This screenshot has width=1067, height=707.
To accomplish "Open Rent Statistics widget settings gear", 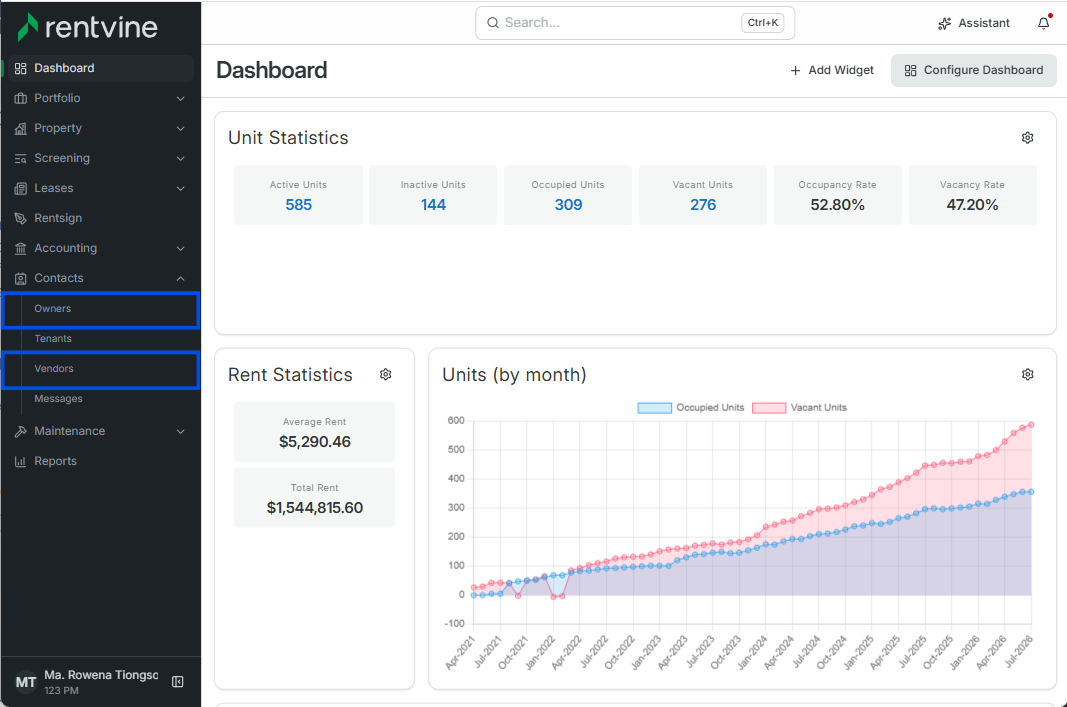I will [386, 374].
